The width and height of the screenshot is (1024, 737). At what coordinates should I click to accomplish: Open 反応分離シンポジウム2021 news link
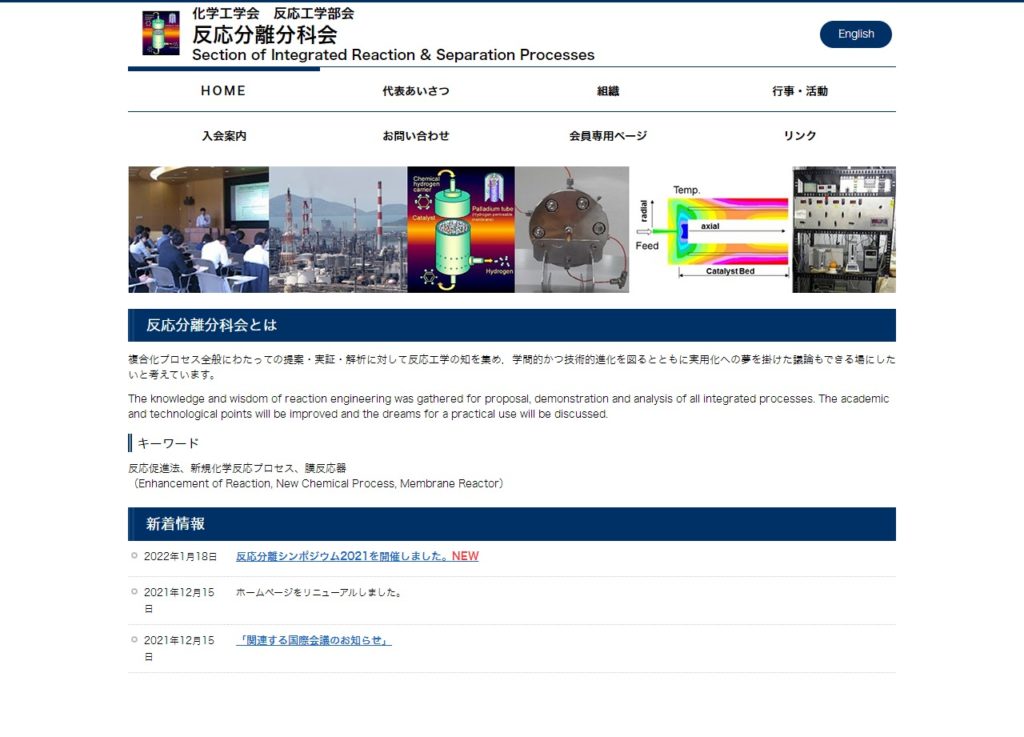357,556
